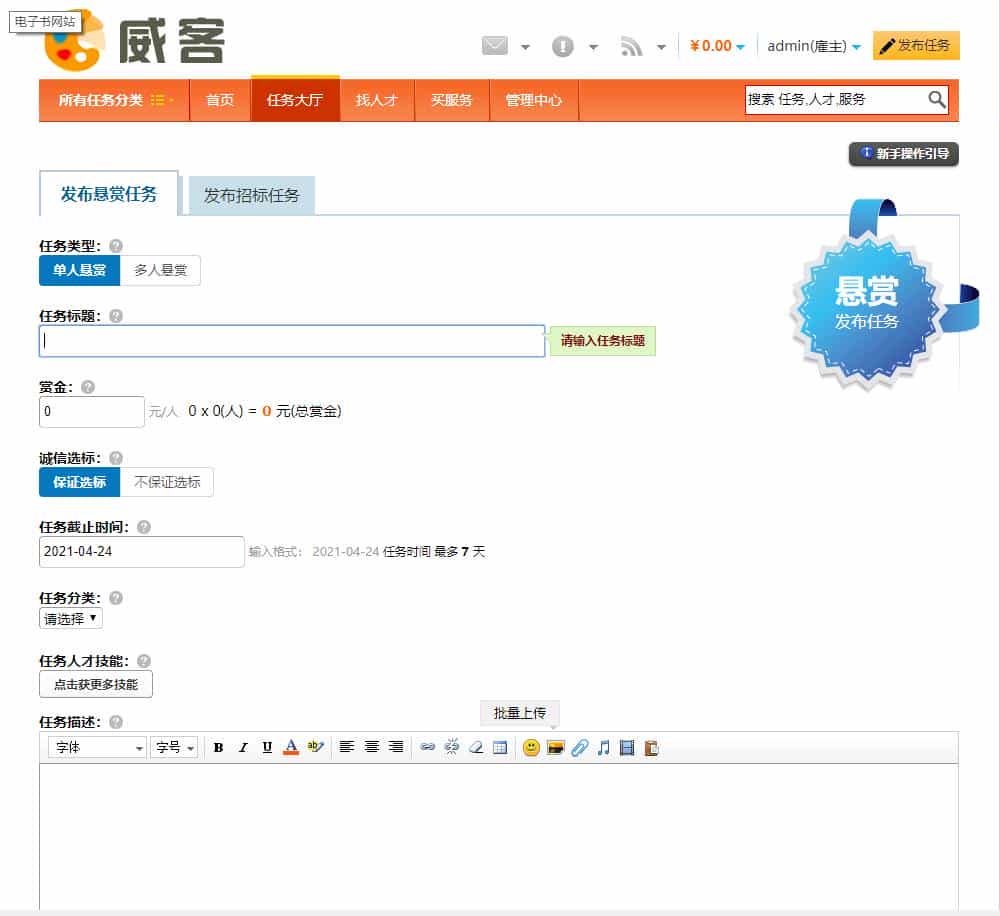
Task: Click help icon beside 任务人才技能
Action: pyautogui.click(x=143, y=661)
